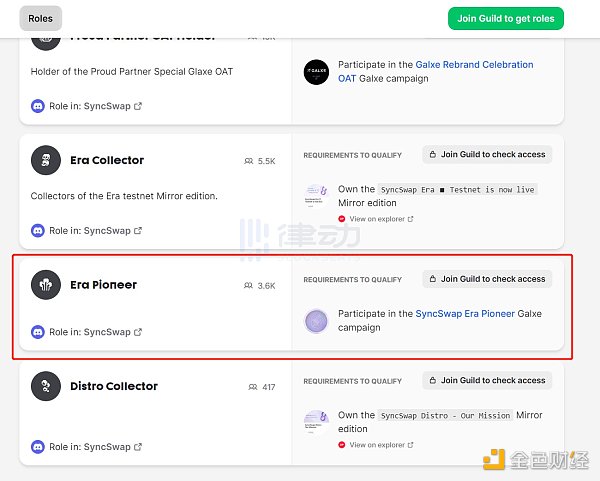Image resolution: width=600 pixels, height=481 pixels.
Task: Click the Distro Collector role avatar icon
Action: (46, 386)
